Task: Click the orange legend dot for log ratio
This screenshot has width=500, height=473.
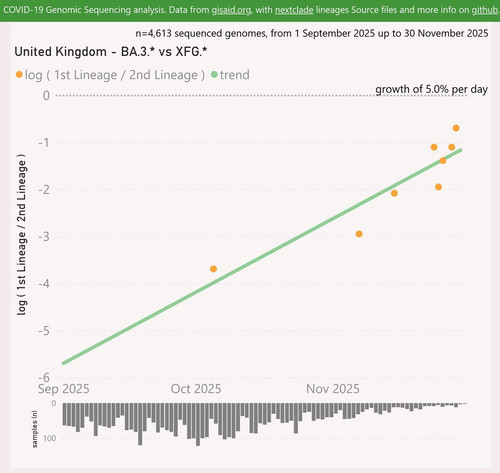Action: point(19,74)
